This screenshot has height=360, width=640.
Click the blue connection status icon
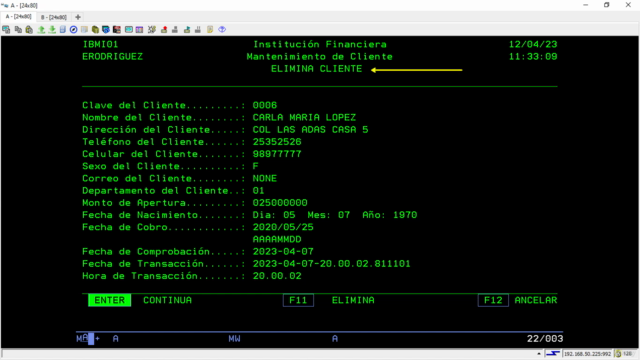pos(553,353)
